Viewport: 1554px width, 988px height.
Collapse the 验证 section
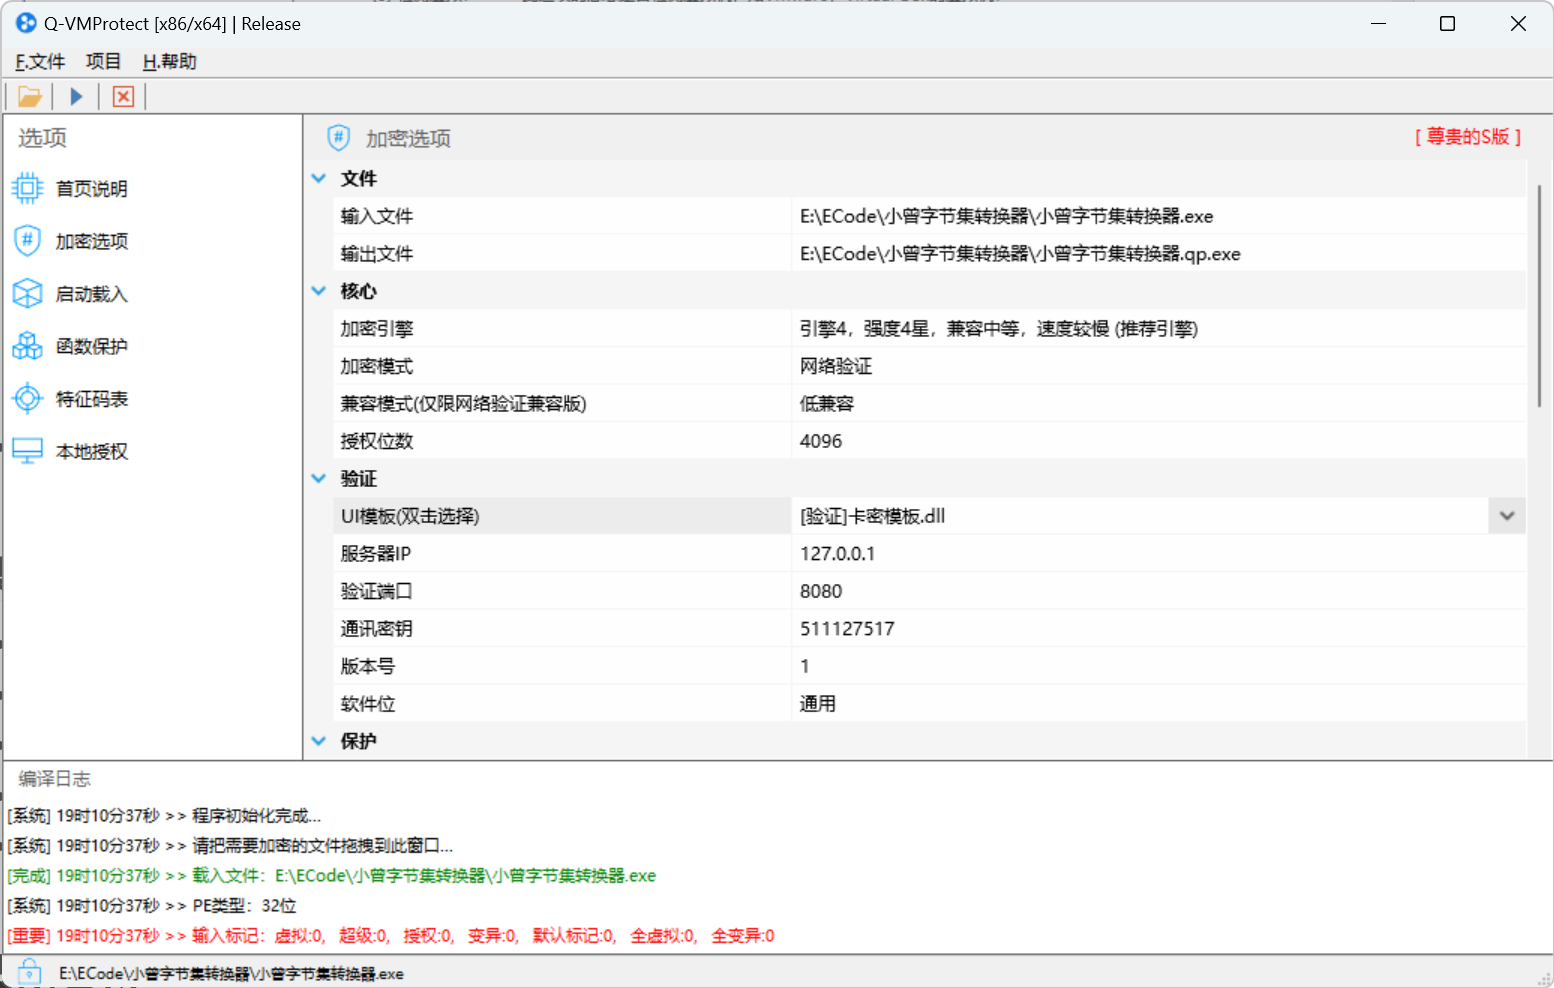pos(318,478)
